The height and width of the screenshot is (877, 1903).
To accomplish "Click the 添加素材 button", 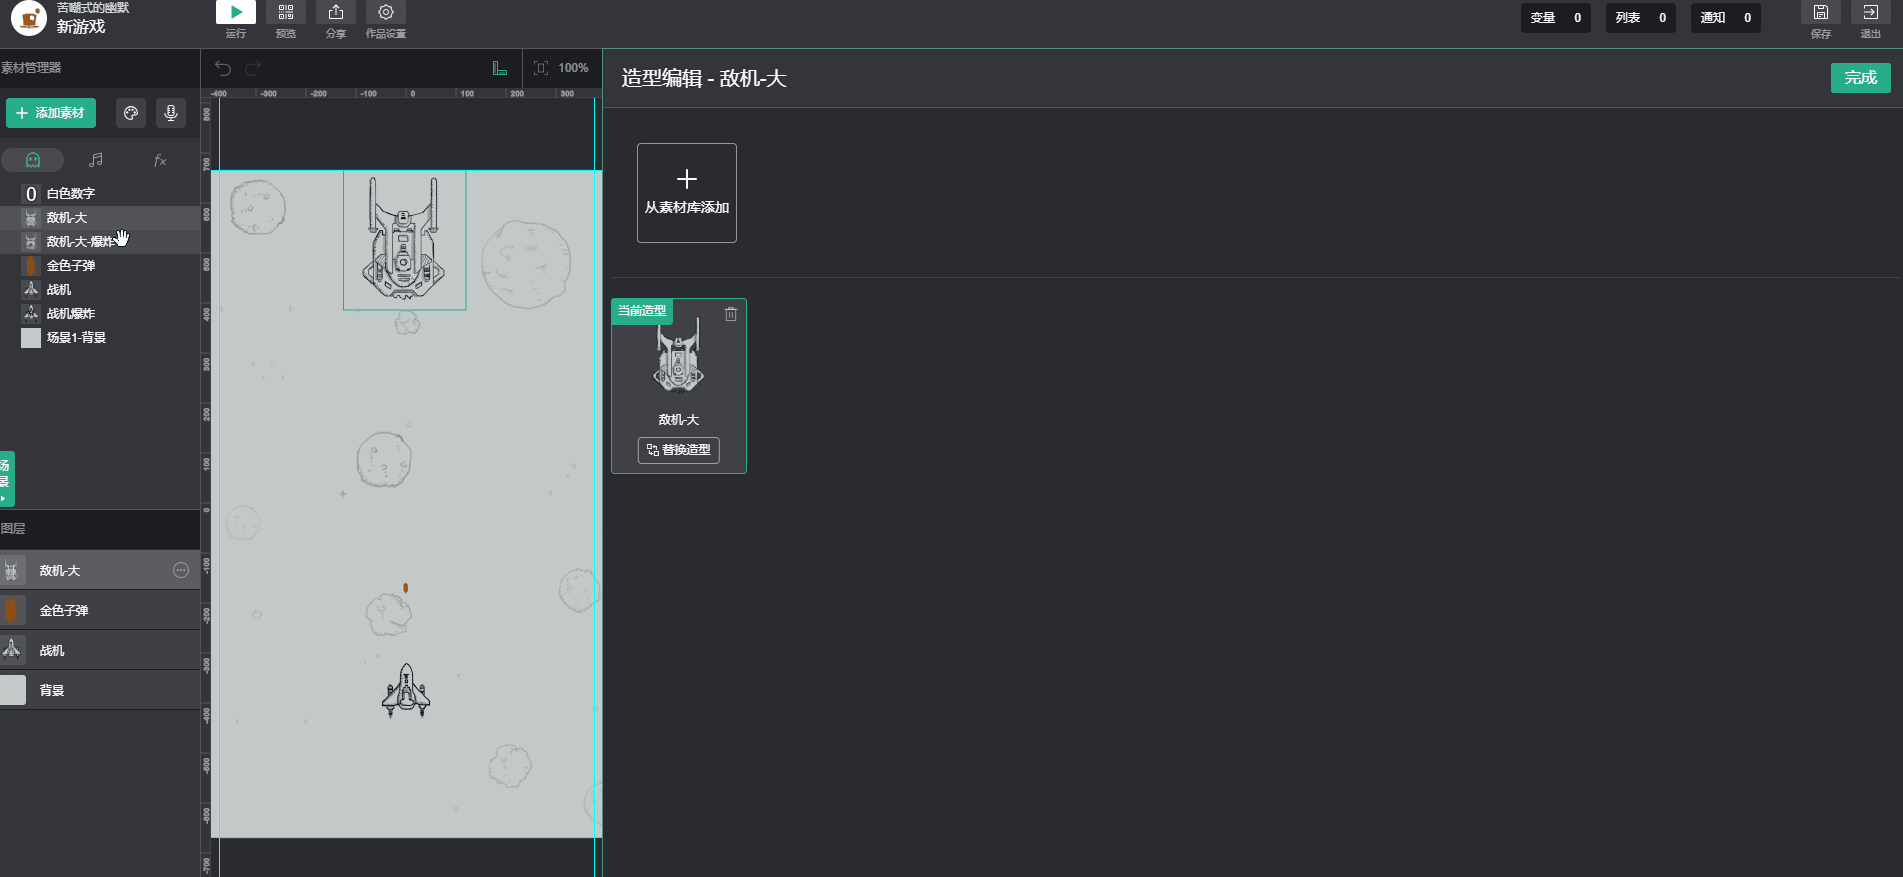I will (x=51, y=113).
